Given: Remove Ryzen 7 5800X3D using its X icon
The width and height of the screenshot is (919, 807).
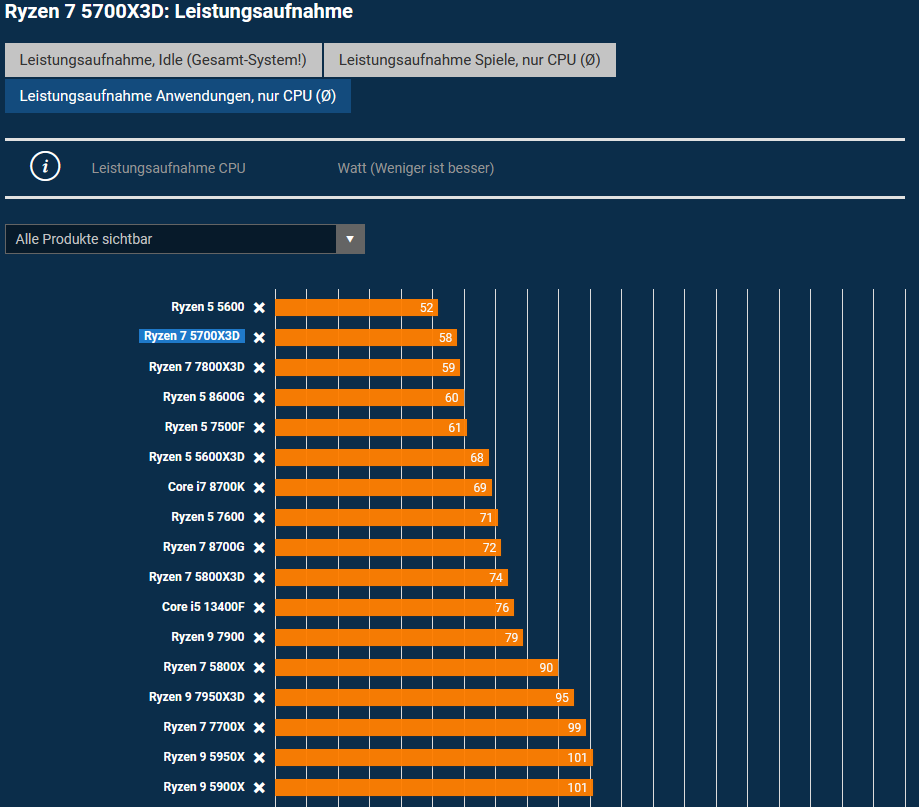Looking at the screenshot, I should pyautogui.click(x=259, y=577).
